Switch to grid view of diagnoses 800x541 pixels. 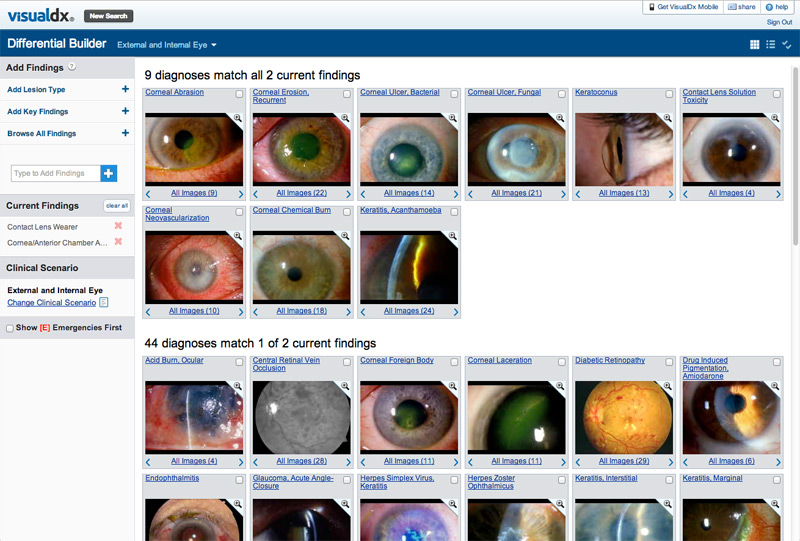(755, 45)
